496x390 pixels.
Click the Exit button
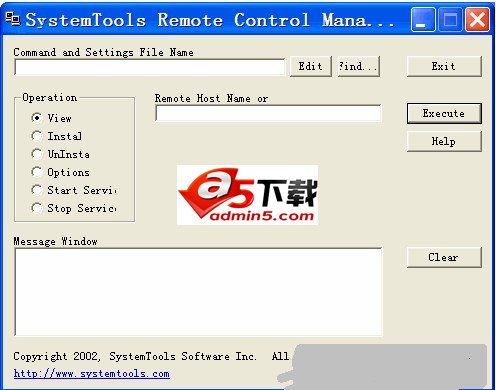pyautogui.click(x=444, y=66)
